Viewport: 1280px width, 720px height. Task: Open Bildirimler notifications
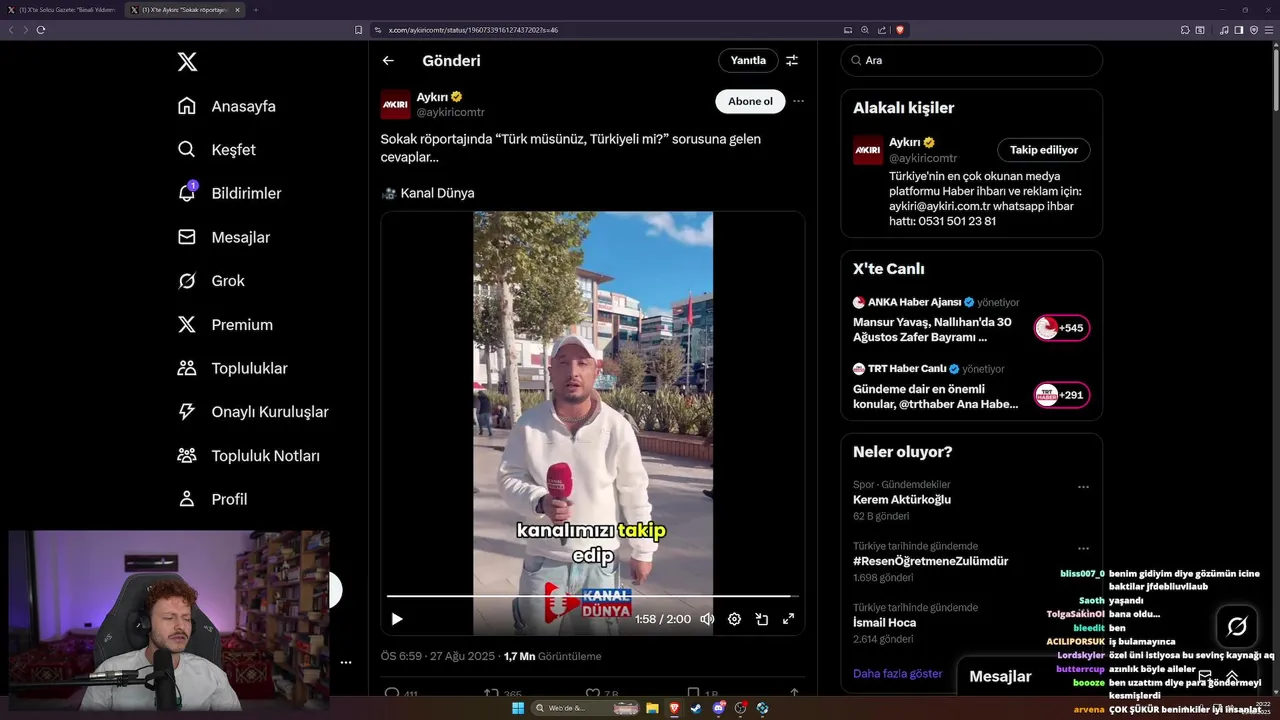click(229, 193)
